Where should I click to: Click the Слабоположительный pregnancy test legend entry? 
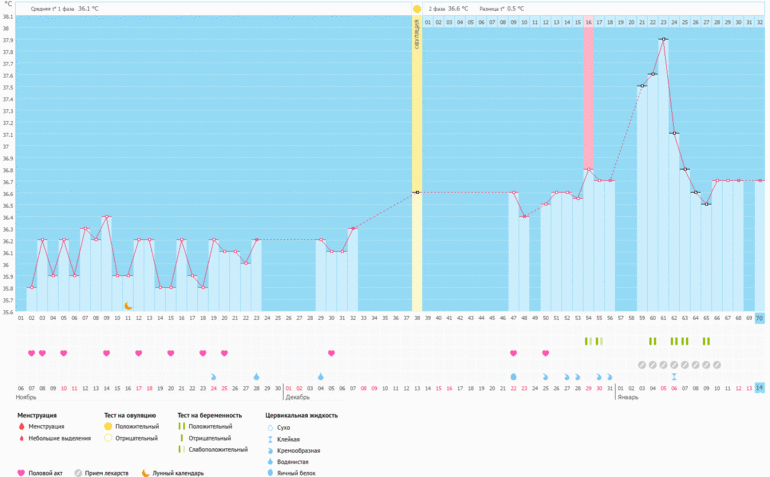pos(213,449)
